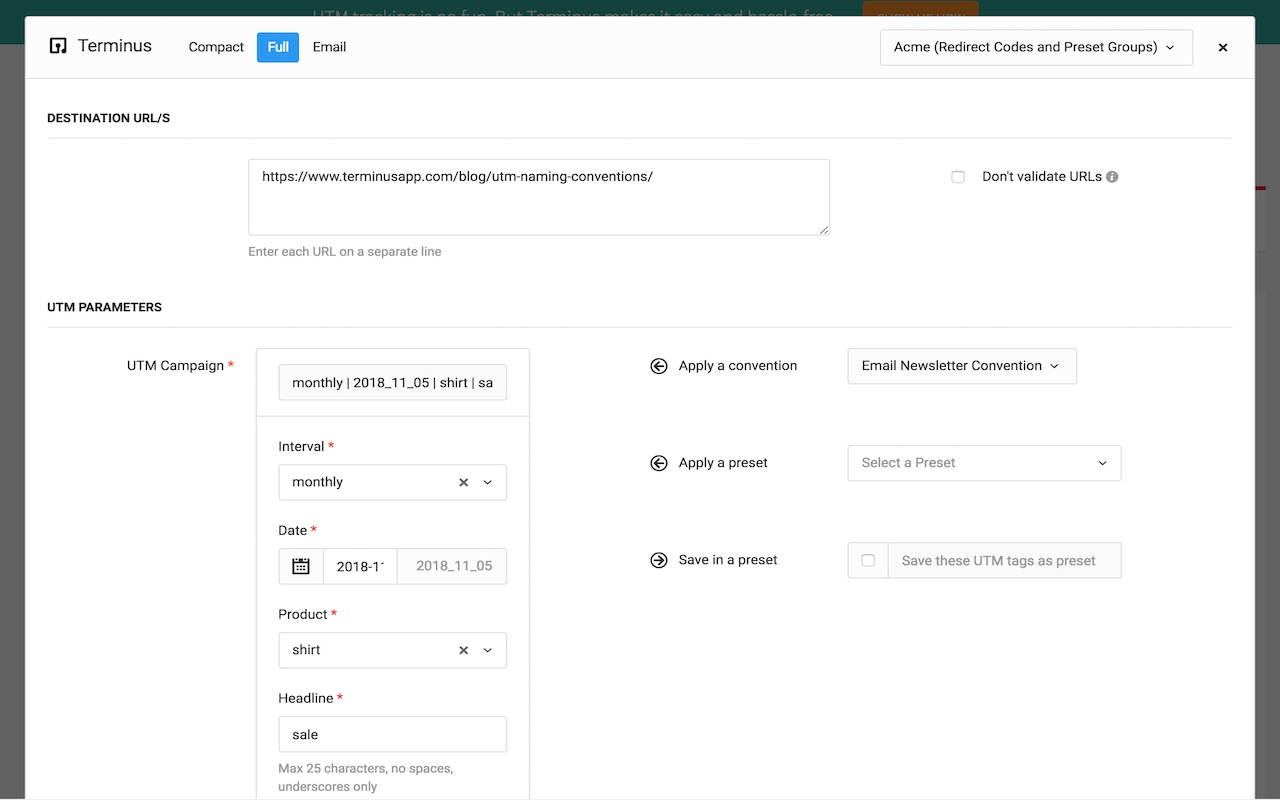This screenshot has height=800, width=1280.
Task: Clear the monthly interval selection
Action: click(x=463, y=482)
